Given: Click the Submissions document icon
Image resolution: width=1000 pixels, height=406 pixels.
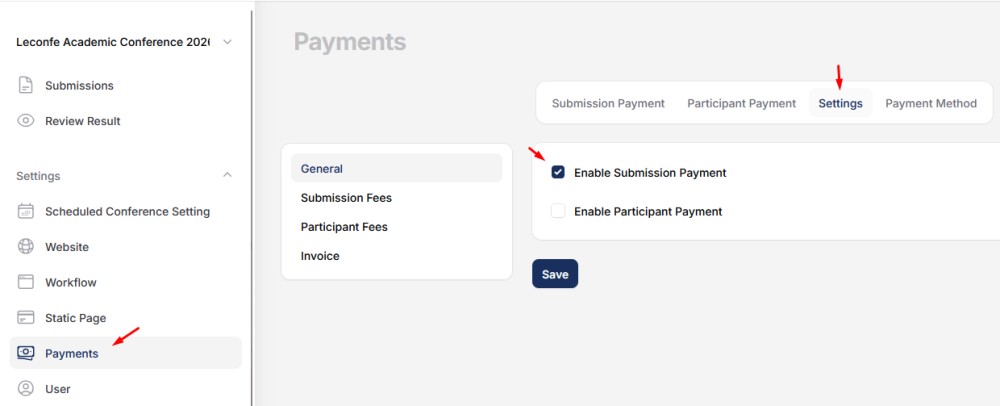Looking at the screenshot, I should [26, 86].
